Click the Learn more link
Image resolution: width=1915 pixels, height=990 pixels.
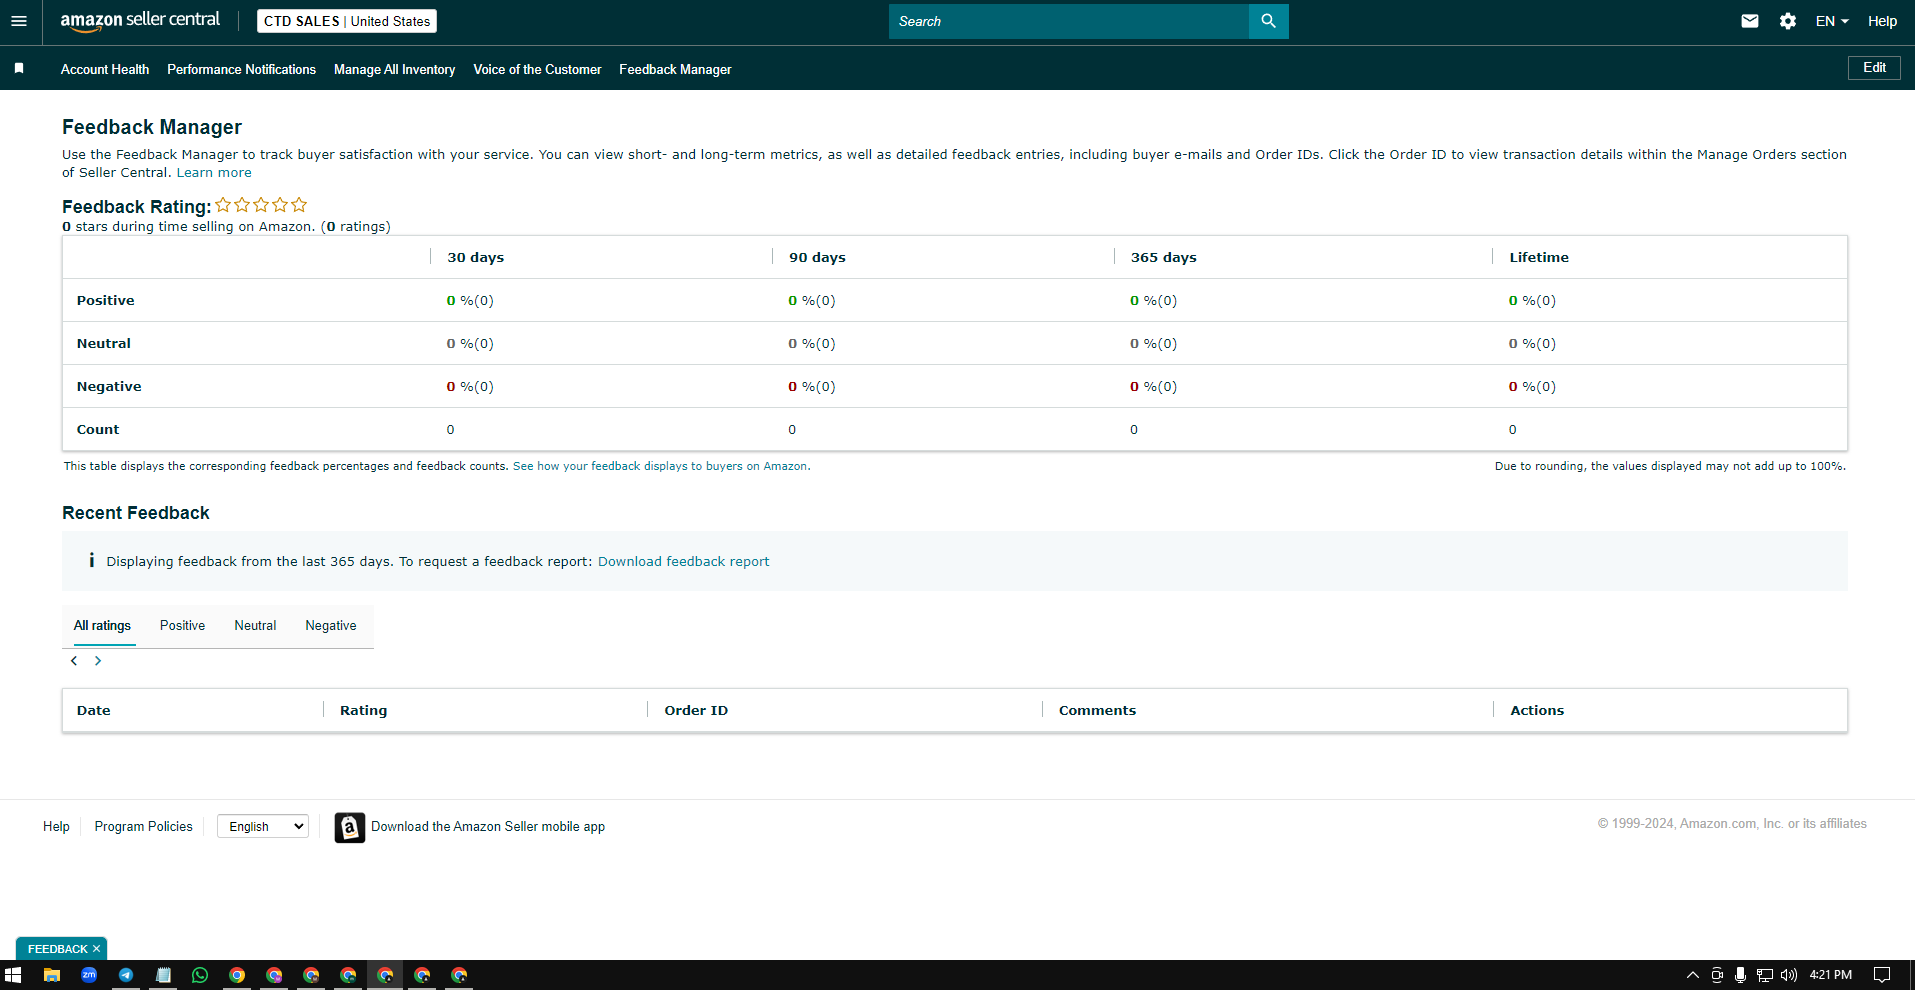tap(214, 172)
